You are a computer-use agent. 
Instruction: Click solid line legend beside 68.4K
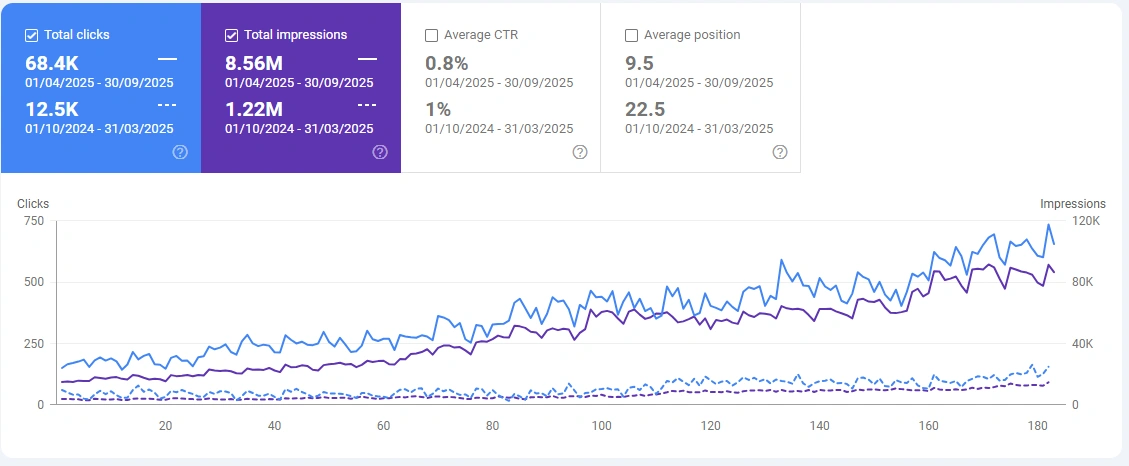tap(167, 60)
